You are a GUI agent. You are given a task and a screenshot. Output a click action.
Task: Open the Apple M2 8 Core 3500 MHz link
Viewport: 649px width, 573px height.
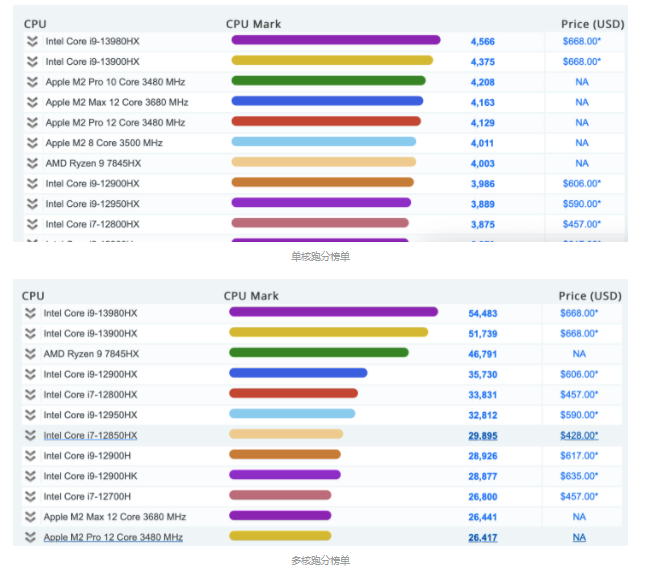pyautogui.click(x=104, y=143)
